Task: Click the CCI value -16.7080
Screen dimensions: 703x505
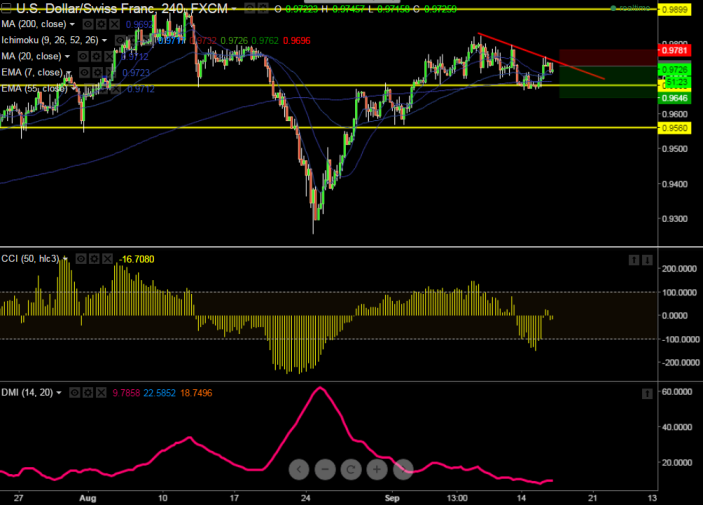Action: pyautogui.click(x=136, y=259)
